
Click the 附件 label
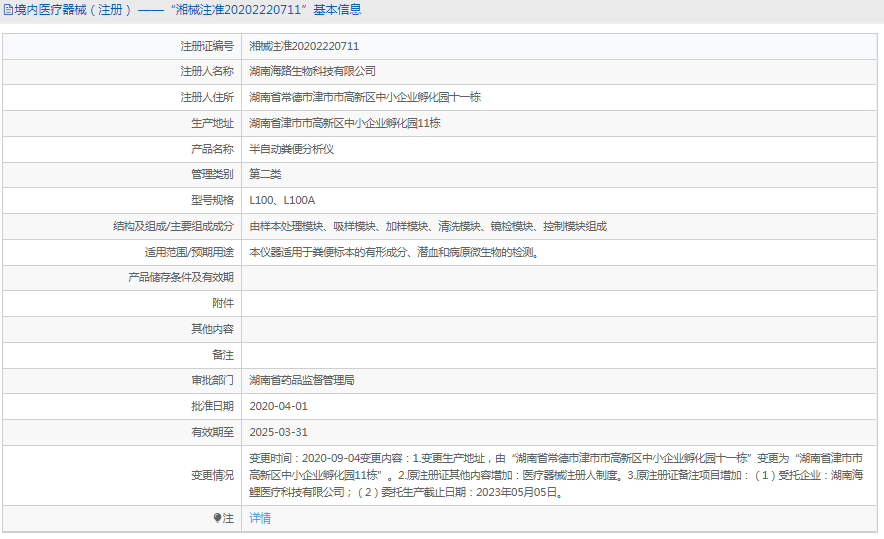(223, 303)
